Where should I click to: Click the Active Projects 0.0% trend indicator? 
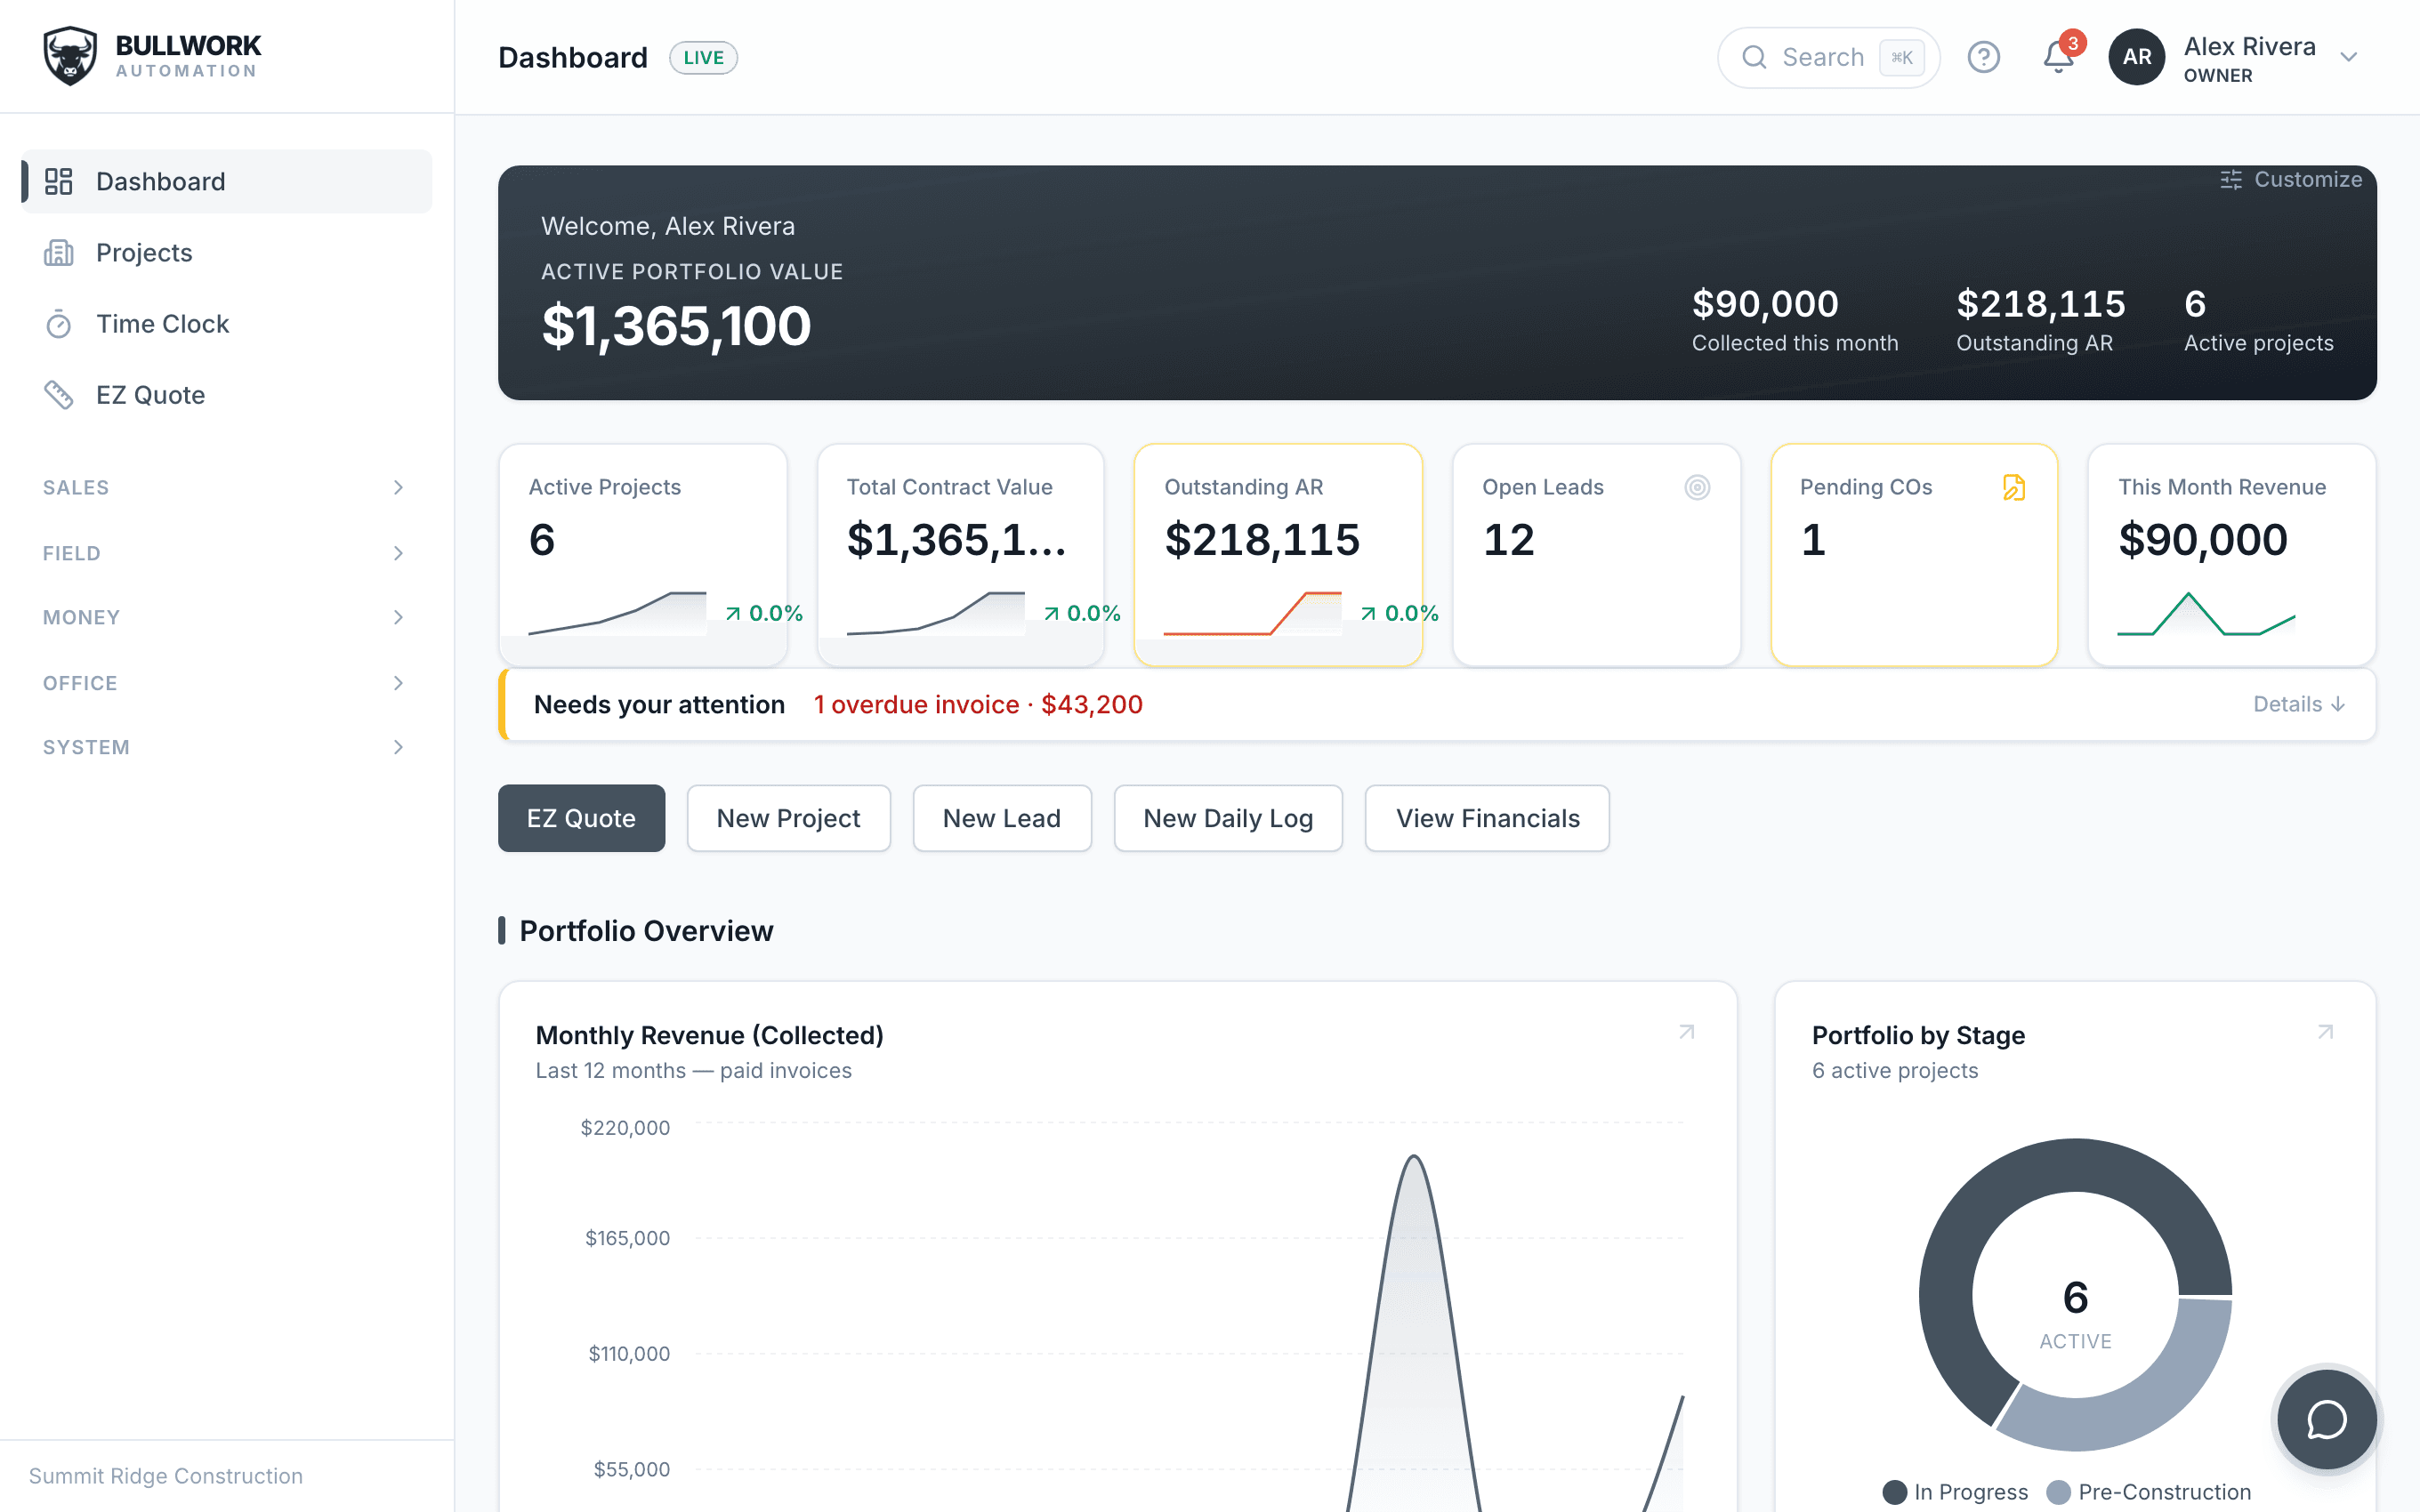[764, 613]
